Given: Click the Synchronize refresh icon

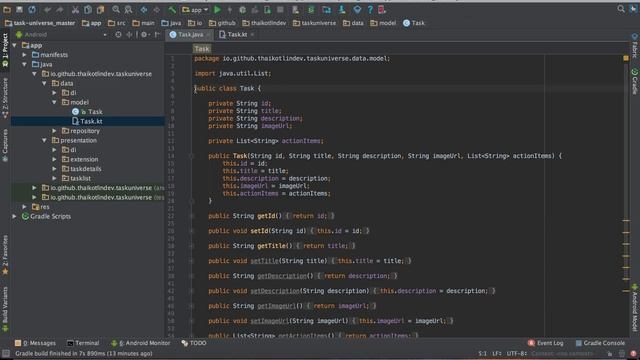Looking at the screenshot, I should (x=32, y=9).
